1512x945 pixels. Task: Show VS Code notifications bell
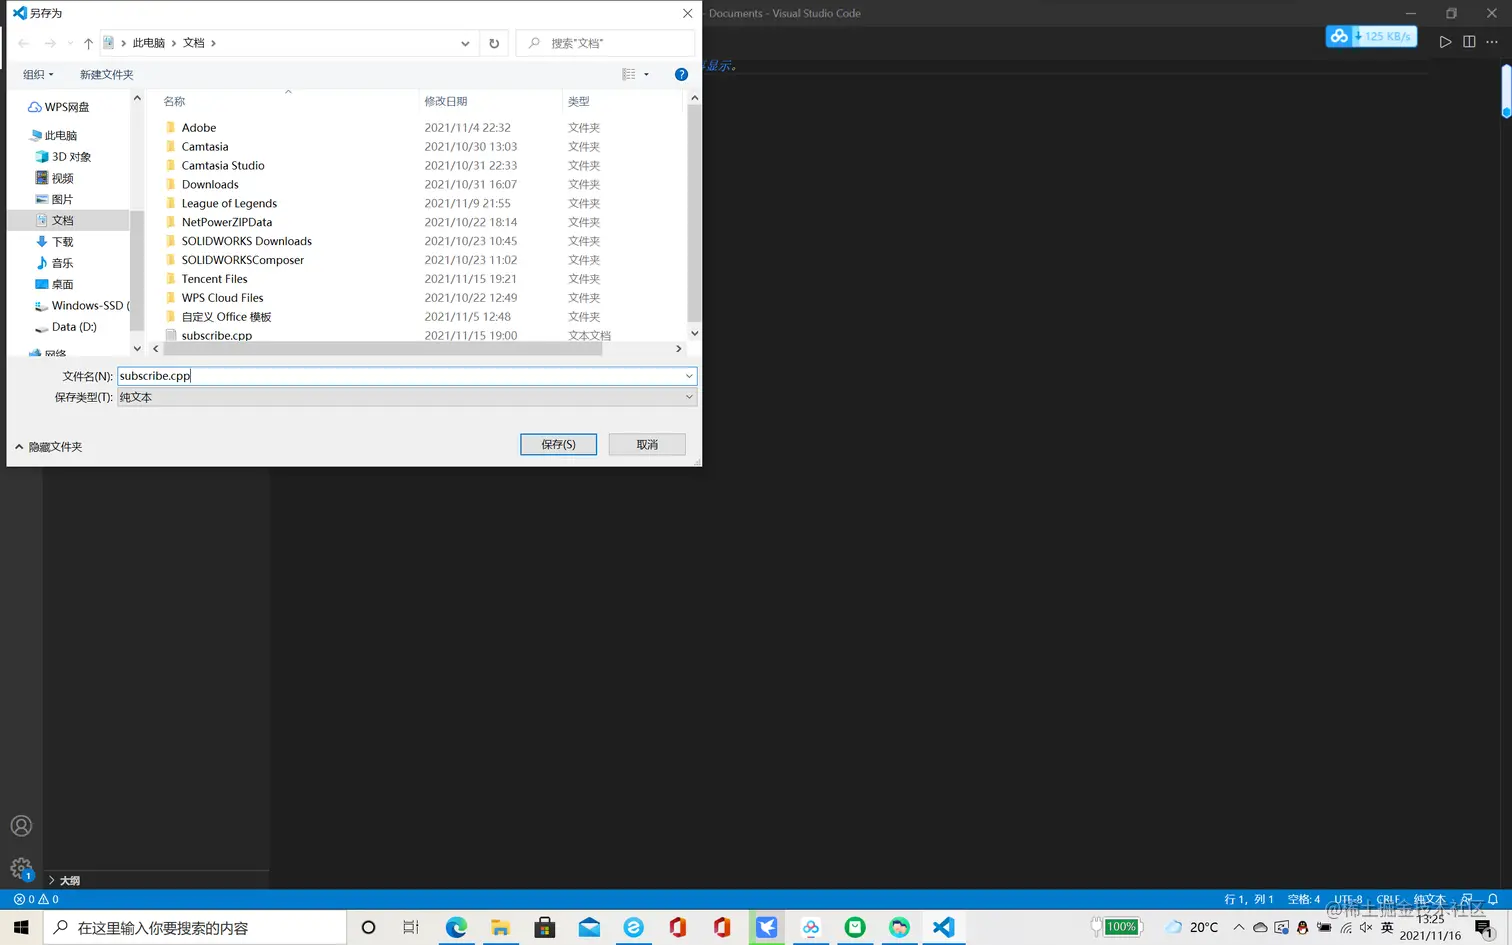(x=1493, y=899)
